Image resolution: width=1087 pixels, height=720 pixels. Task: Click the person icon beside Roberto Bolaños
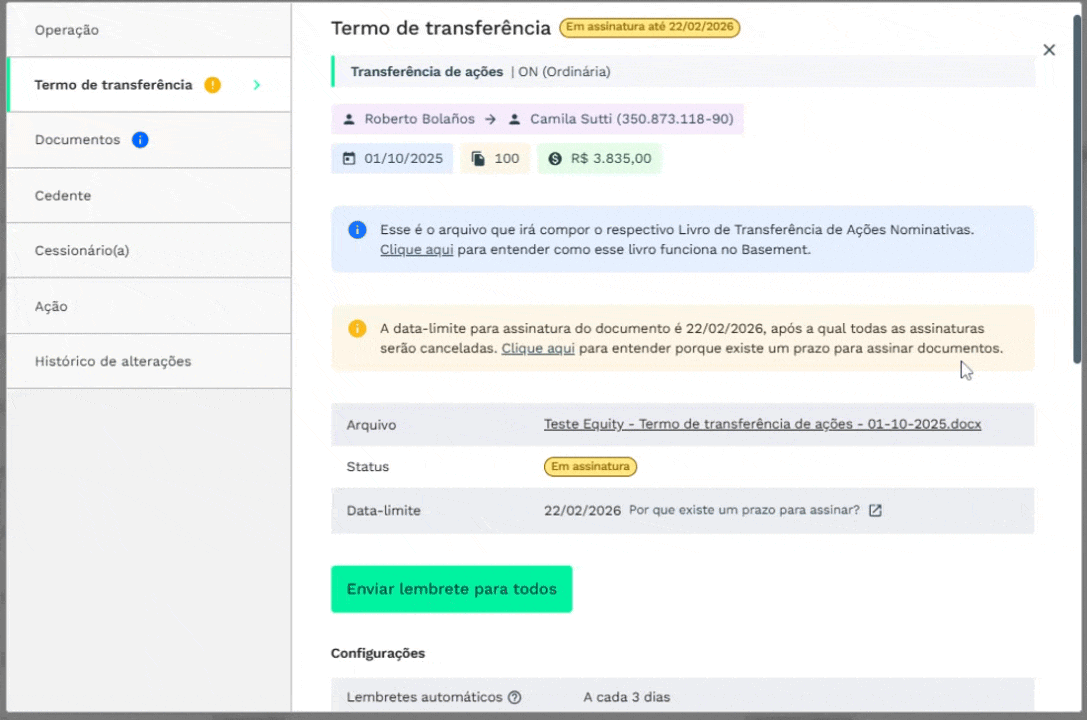349,119
